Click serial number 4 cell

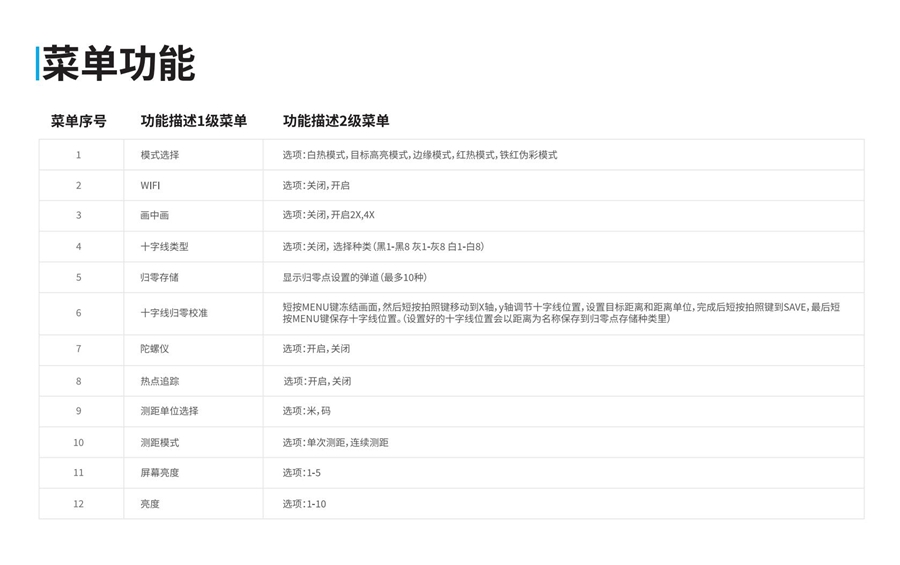(x=81, y=246)
